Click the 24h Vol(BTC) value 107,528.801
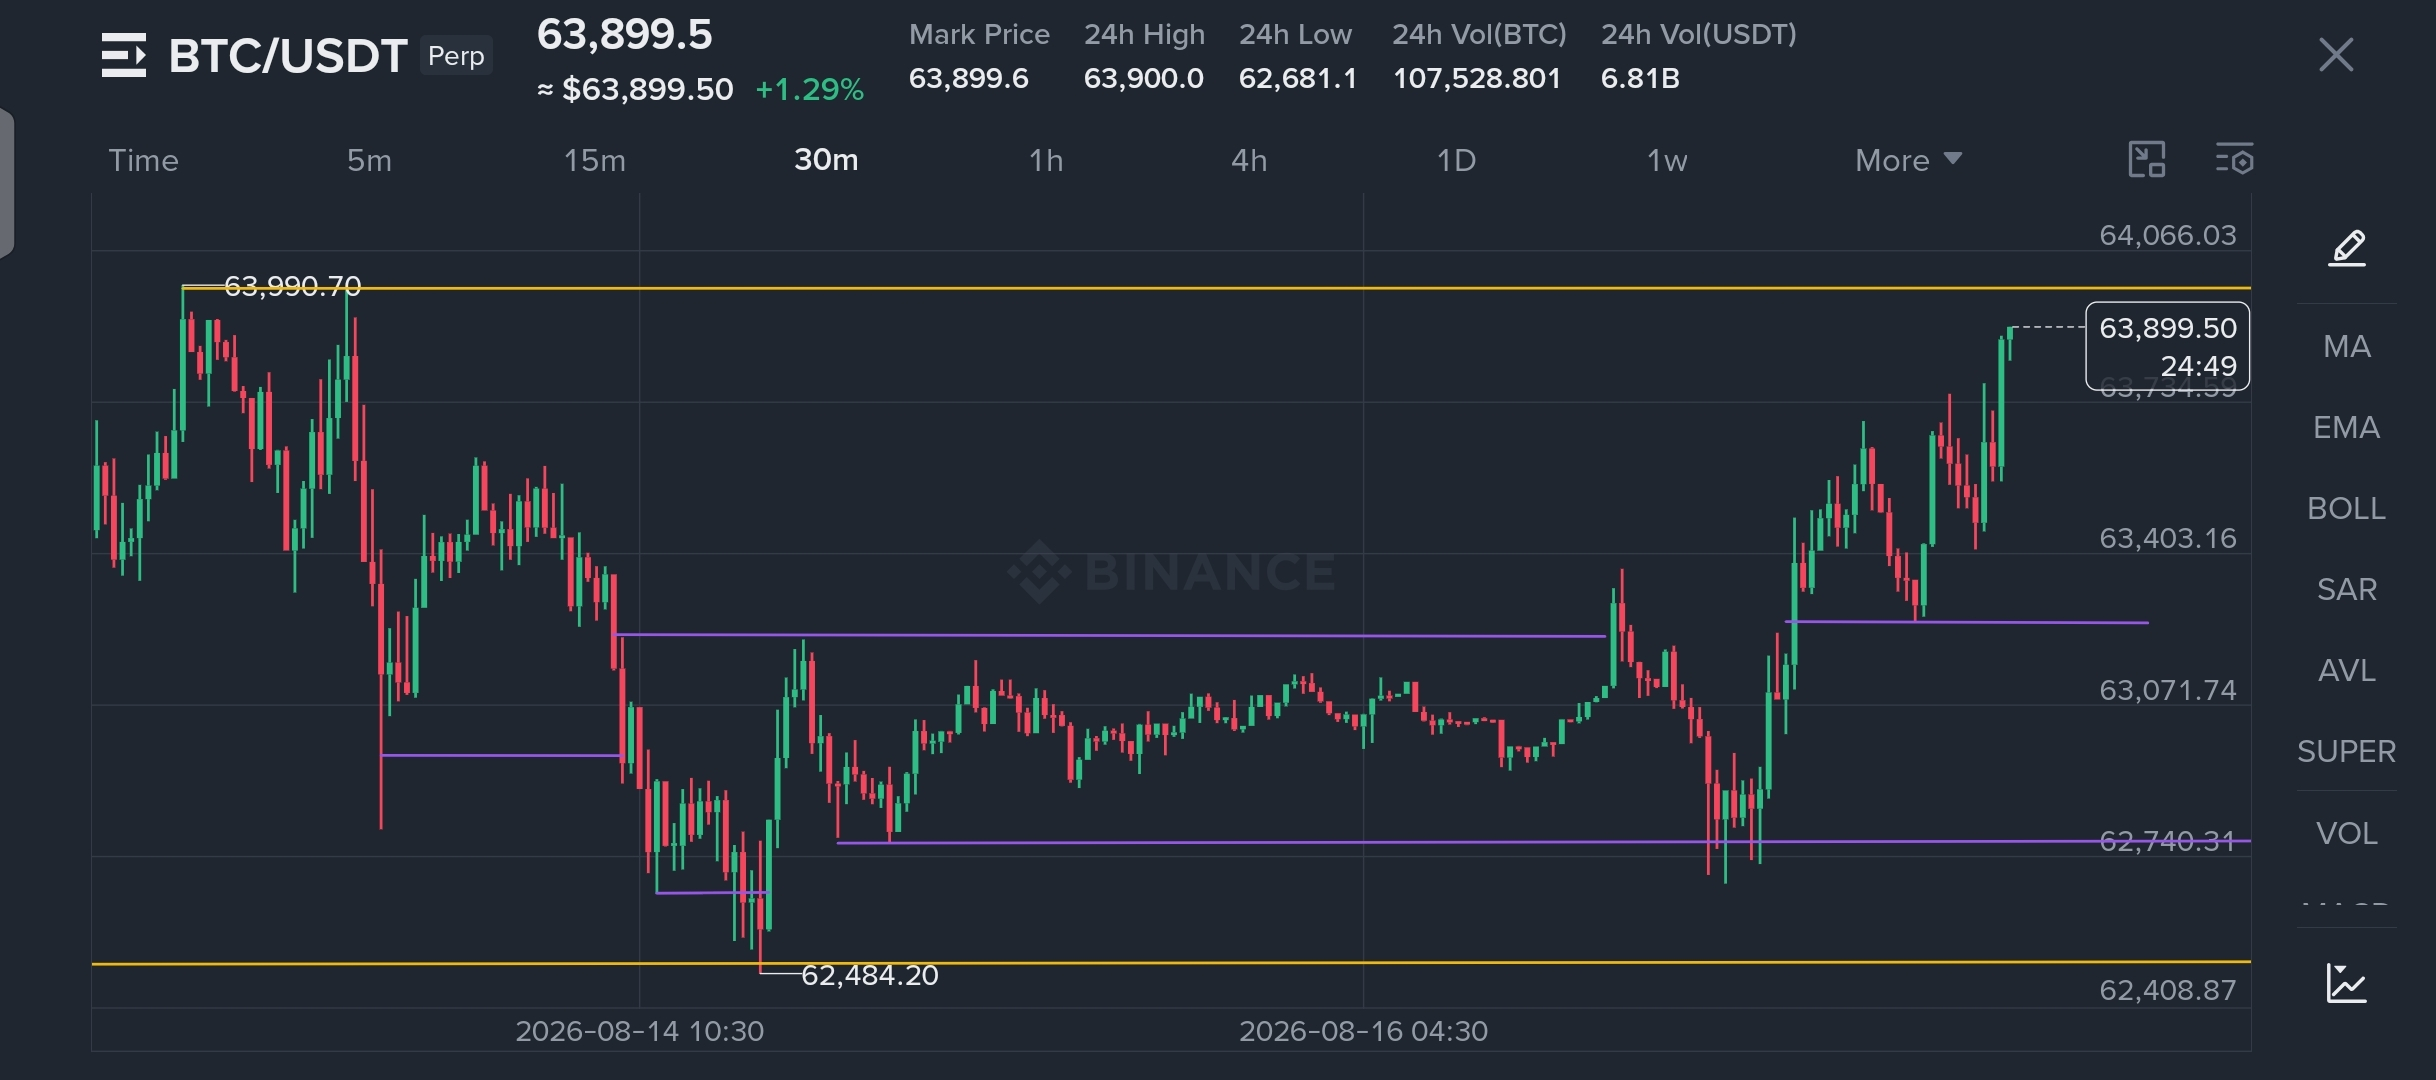 [1477, 79]
